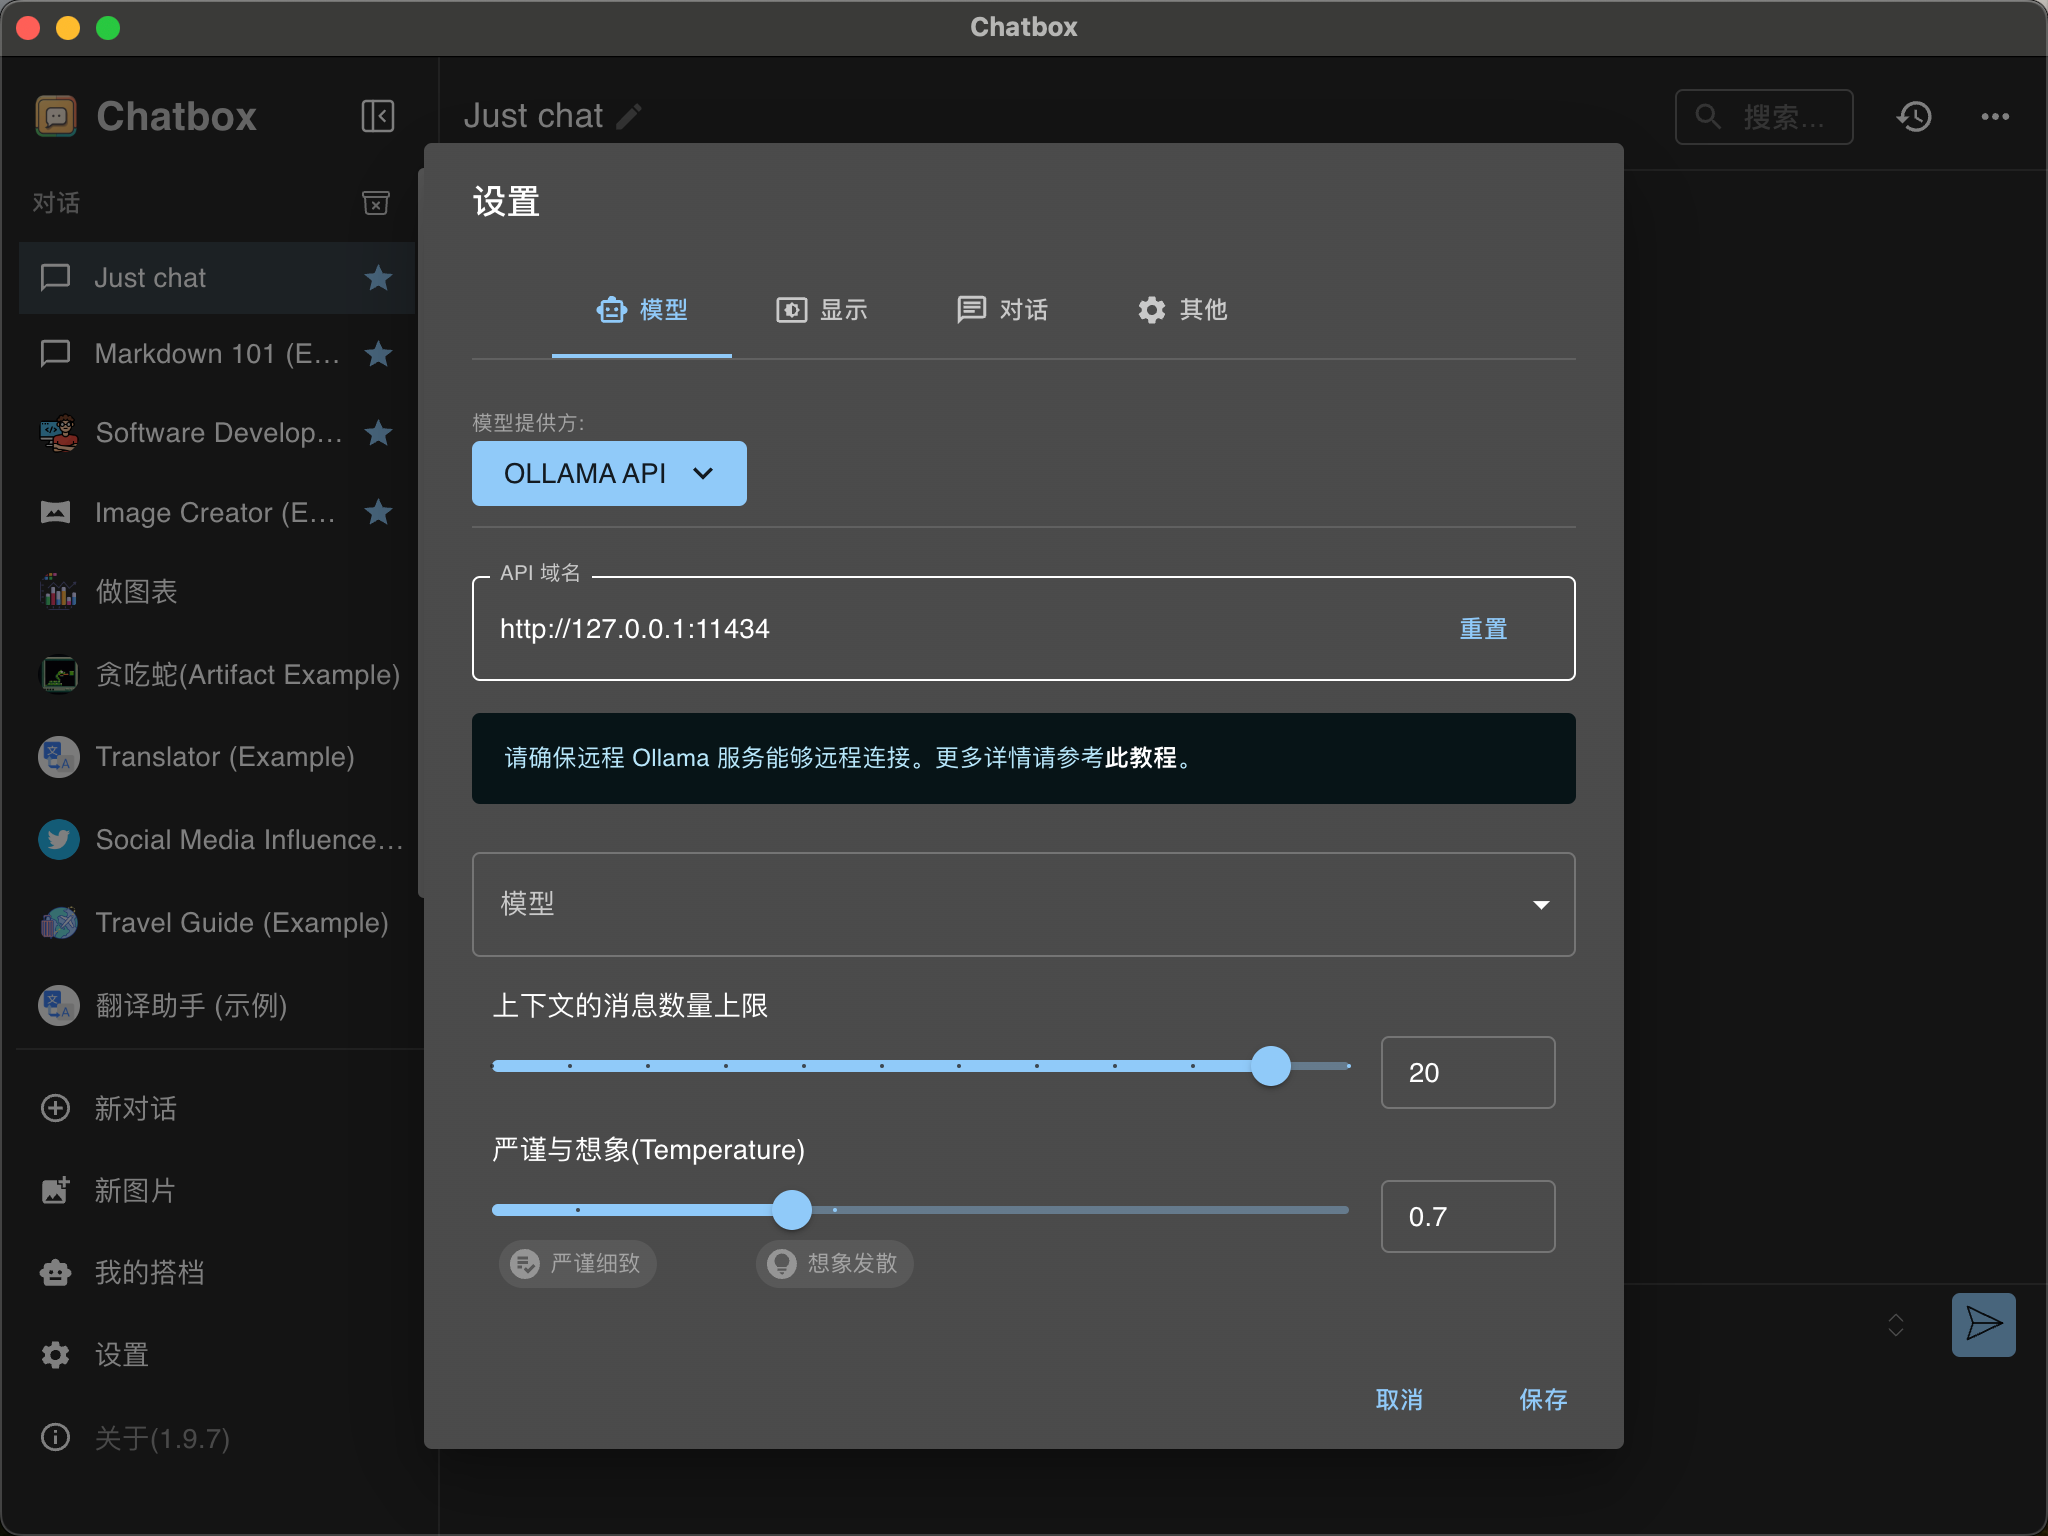Open the three-dots more options menu
The image size is (2048, 1536).
pyautogui.click(x=1995, y=117)
